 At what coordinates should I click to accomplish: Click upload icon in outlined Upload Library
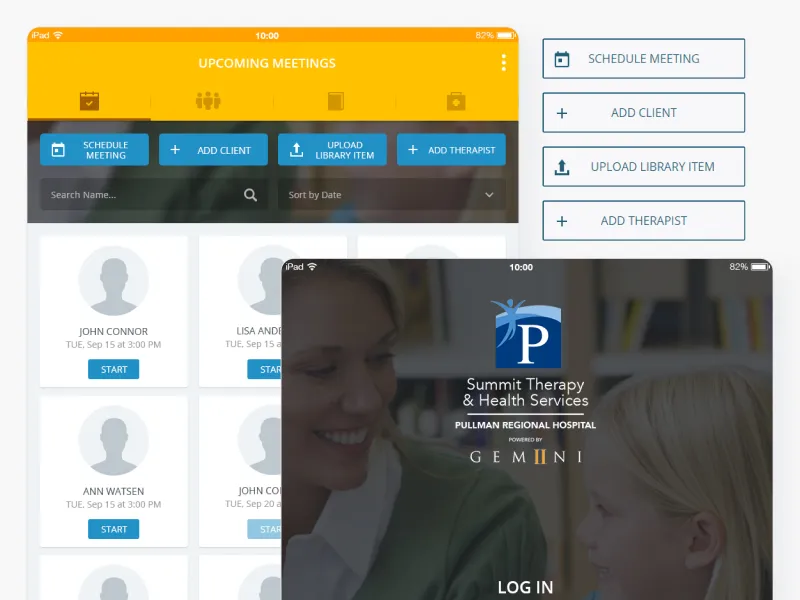click(x=562, y=167)
